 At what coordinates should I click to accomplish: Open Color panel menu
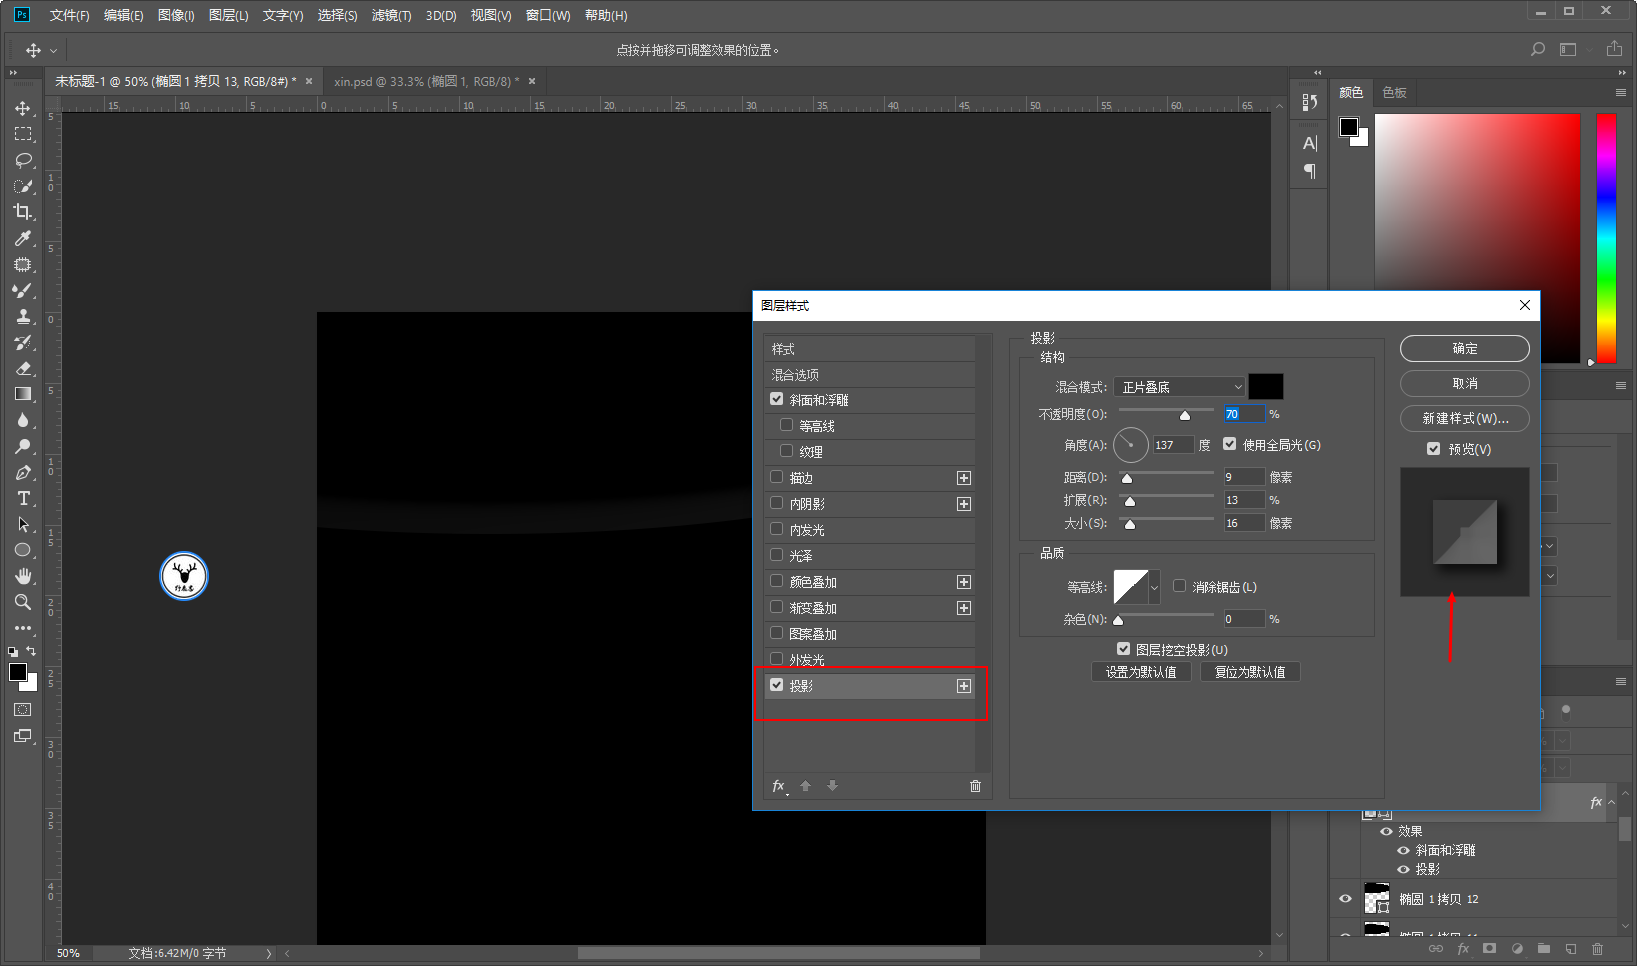pyautogui.click(x=1620, y=92)
